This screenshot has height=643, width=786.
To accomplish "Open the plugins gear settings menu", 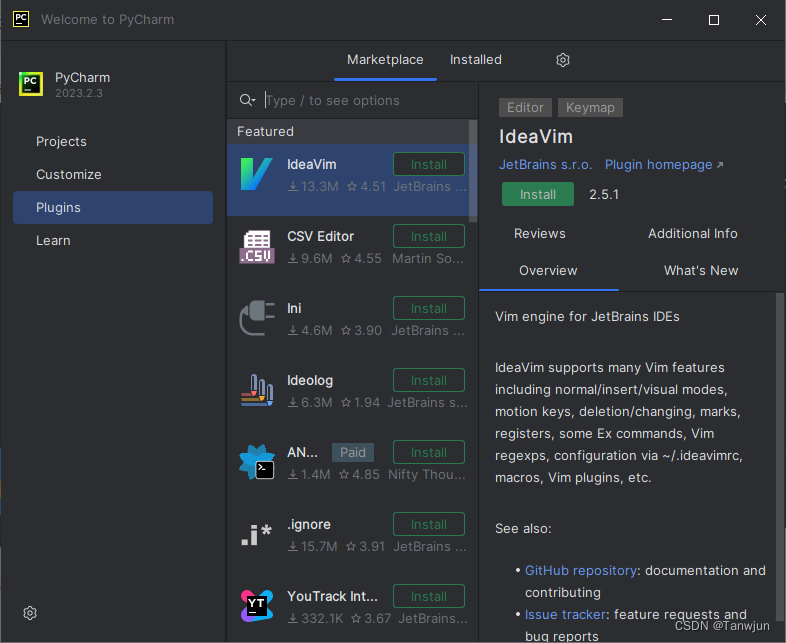I will pyautogui.click(x=563, y=60).
